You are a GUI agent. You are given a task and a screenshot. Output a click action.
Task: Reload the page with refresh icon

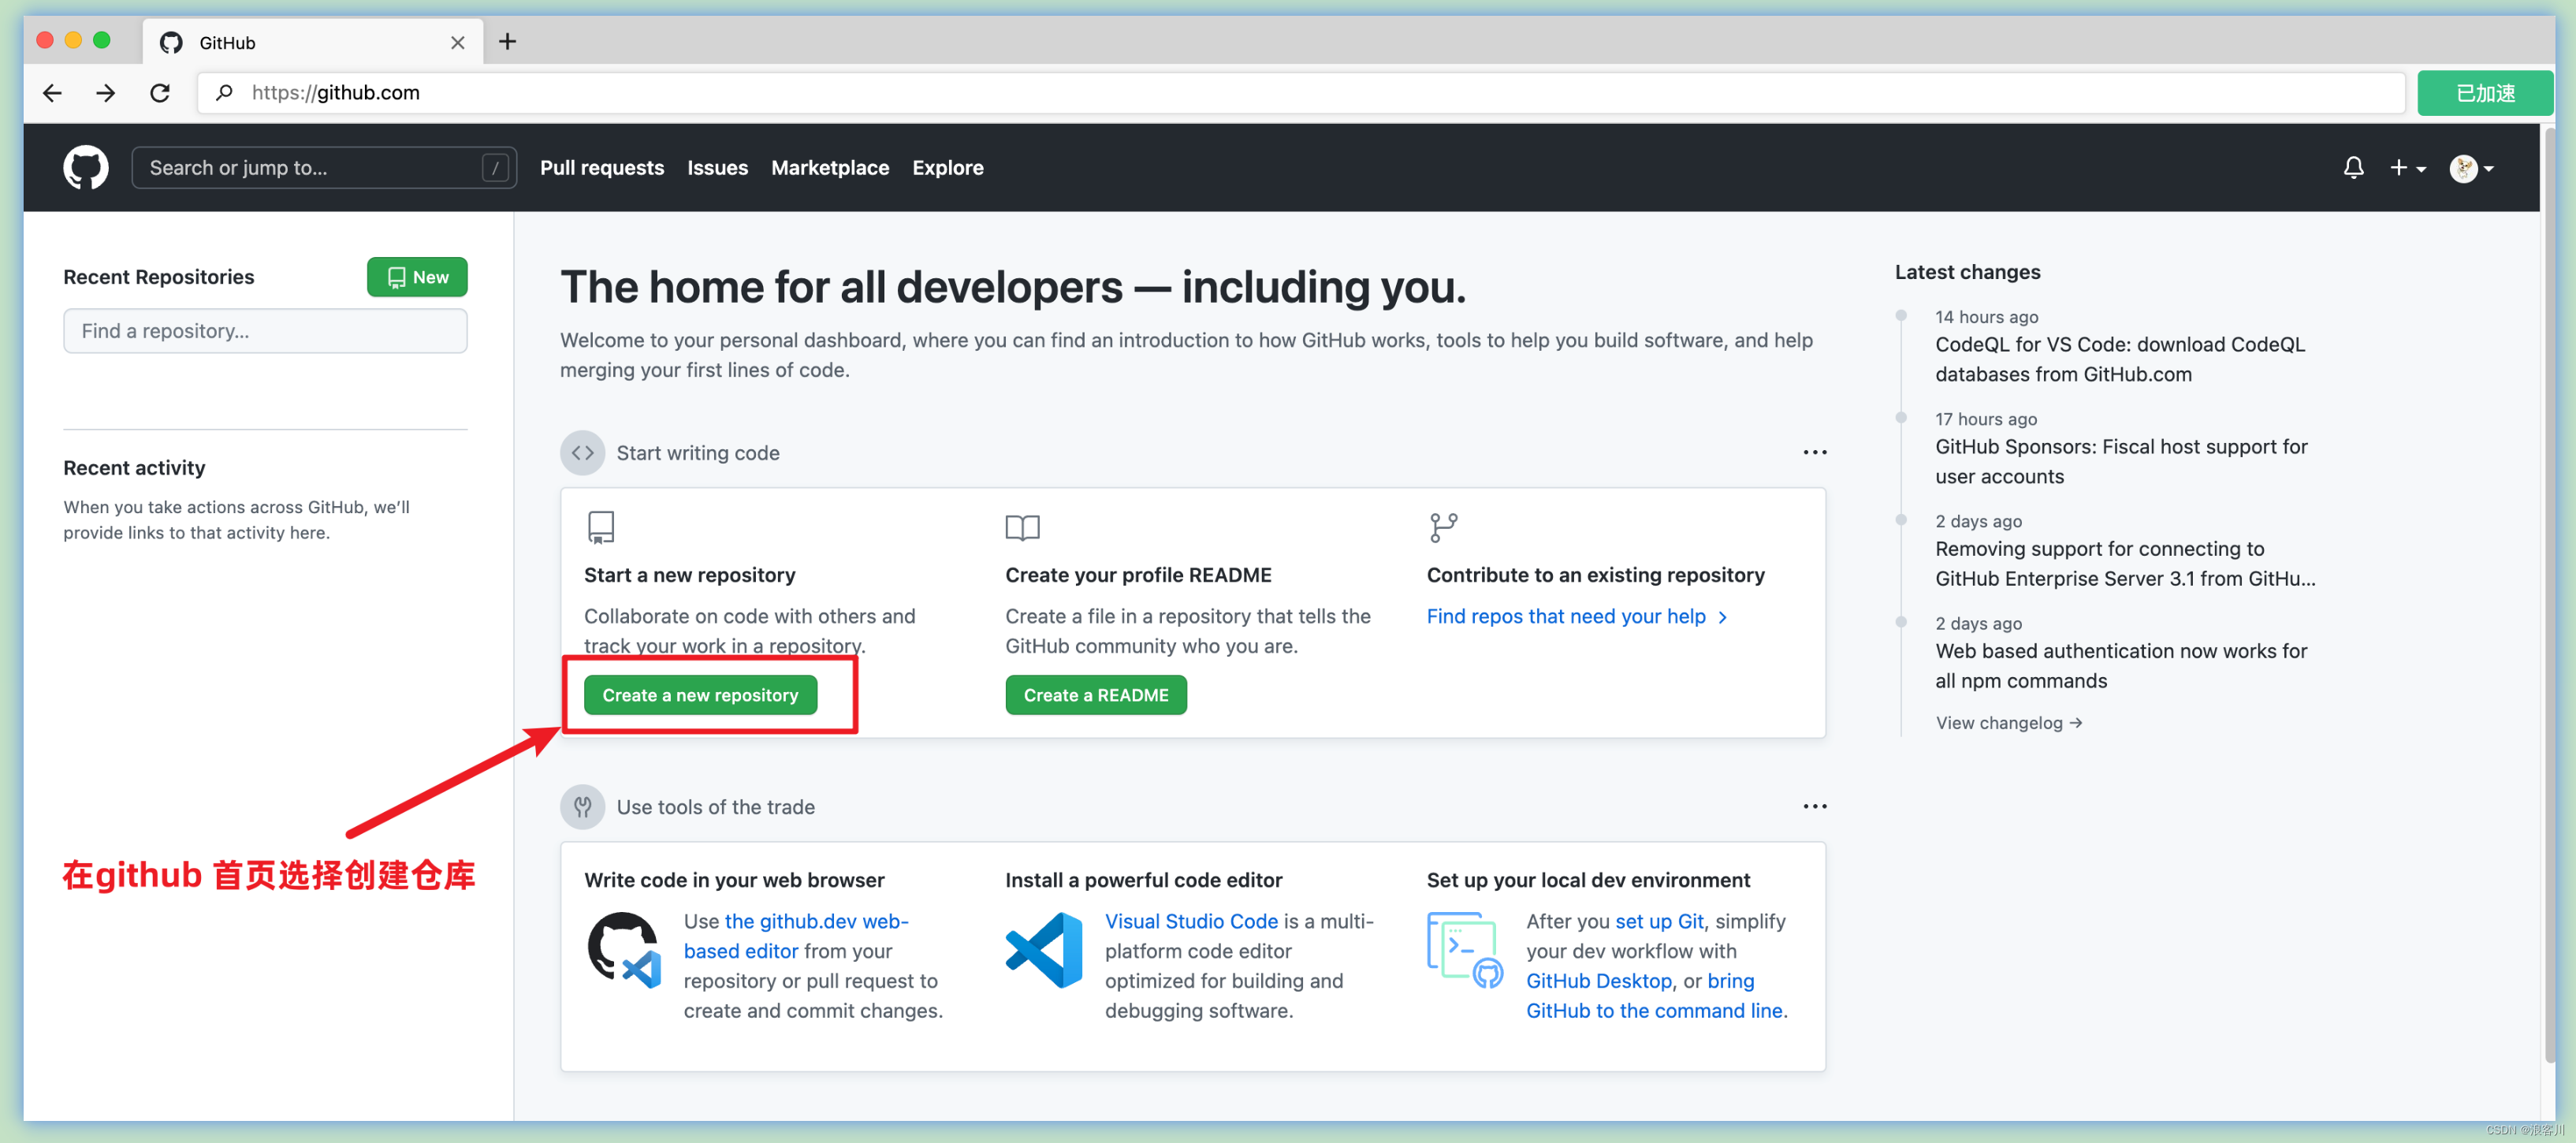click(x=160, y=93)
